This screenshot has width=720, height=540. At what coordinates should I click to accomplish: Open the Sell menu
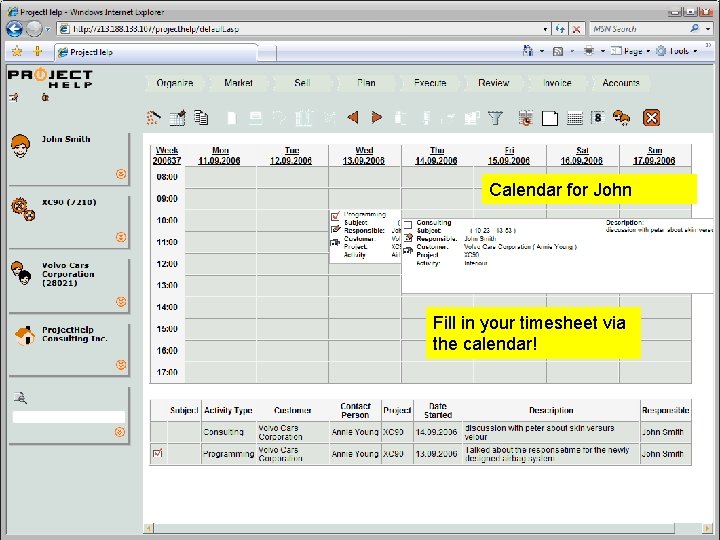302,83
